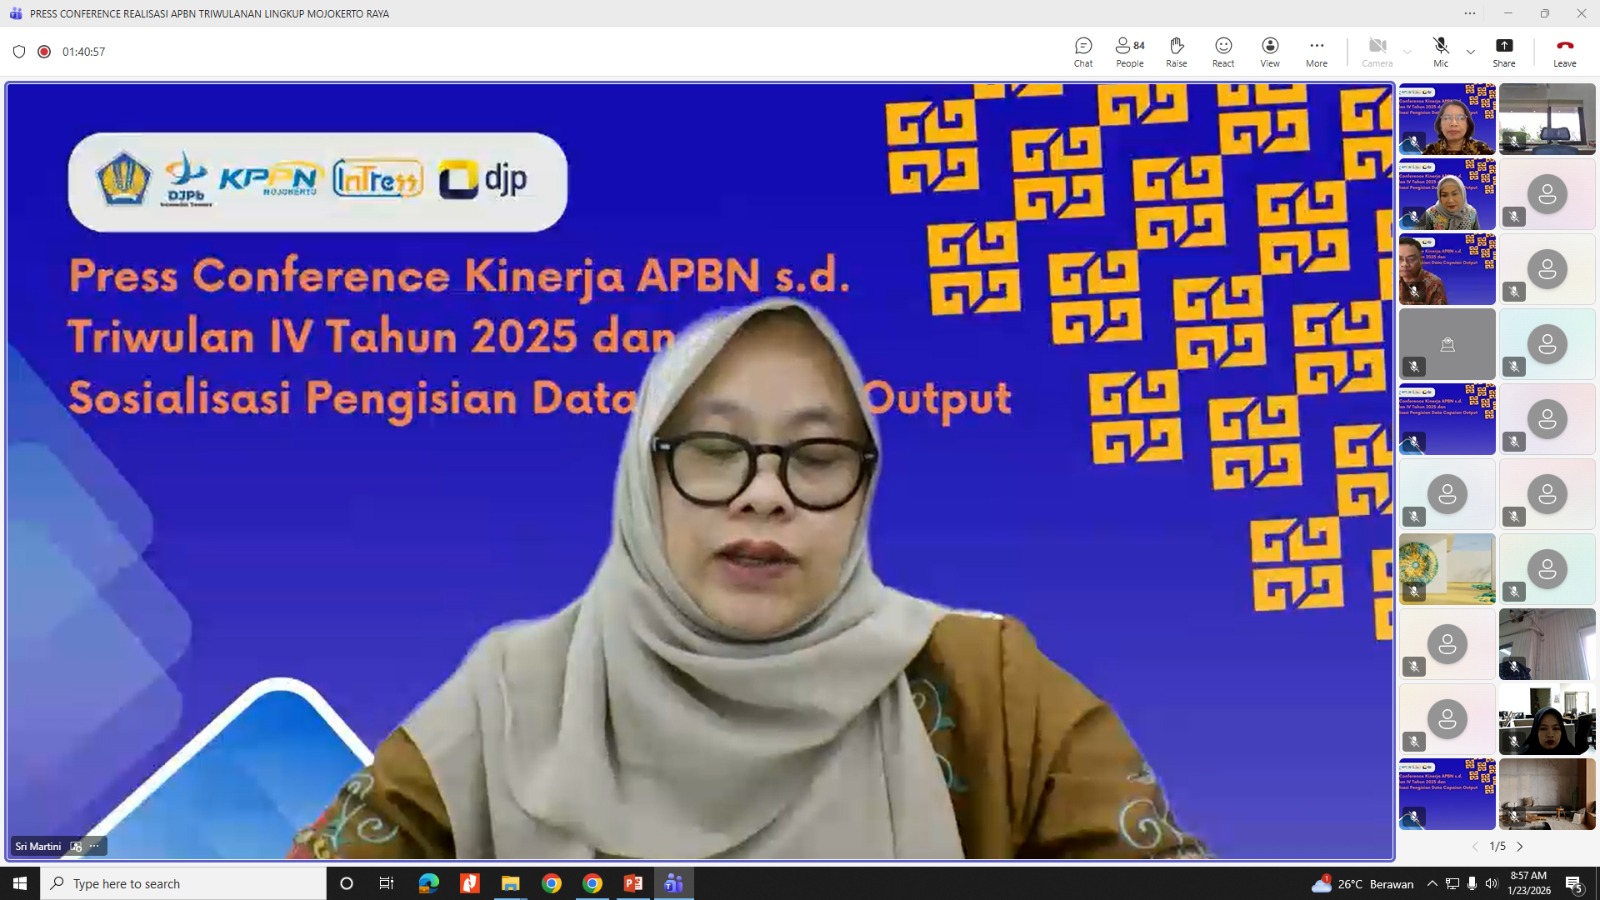
Task: Open PowerPoint from the taskbar
Action: click(x=633, y=883)
